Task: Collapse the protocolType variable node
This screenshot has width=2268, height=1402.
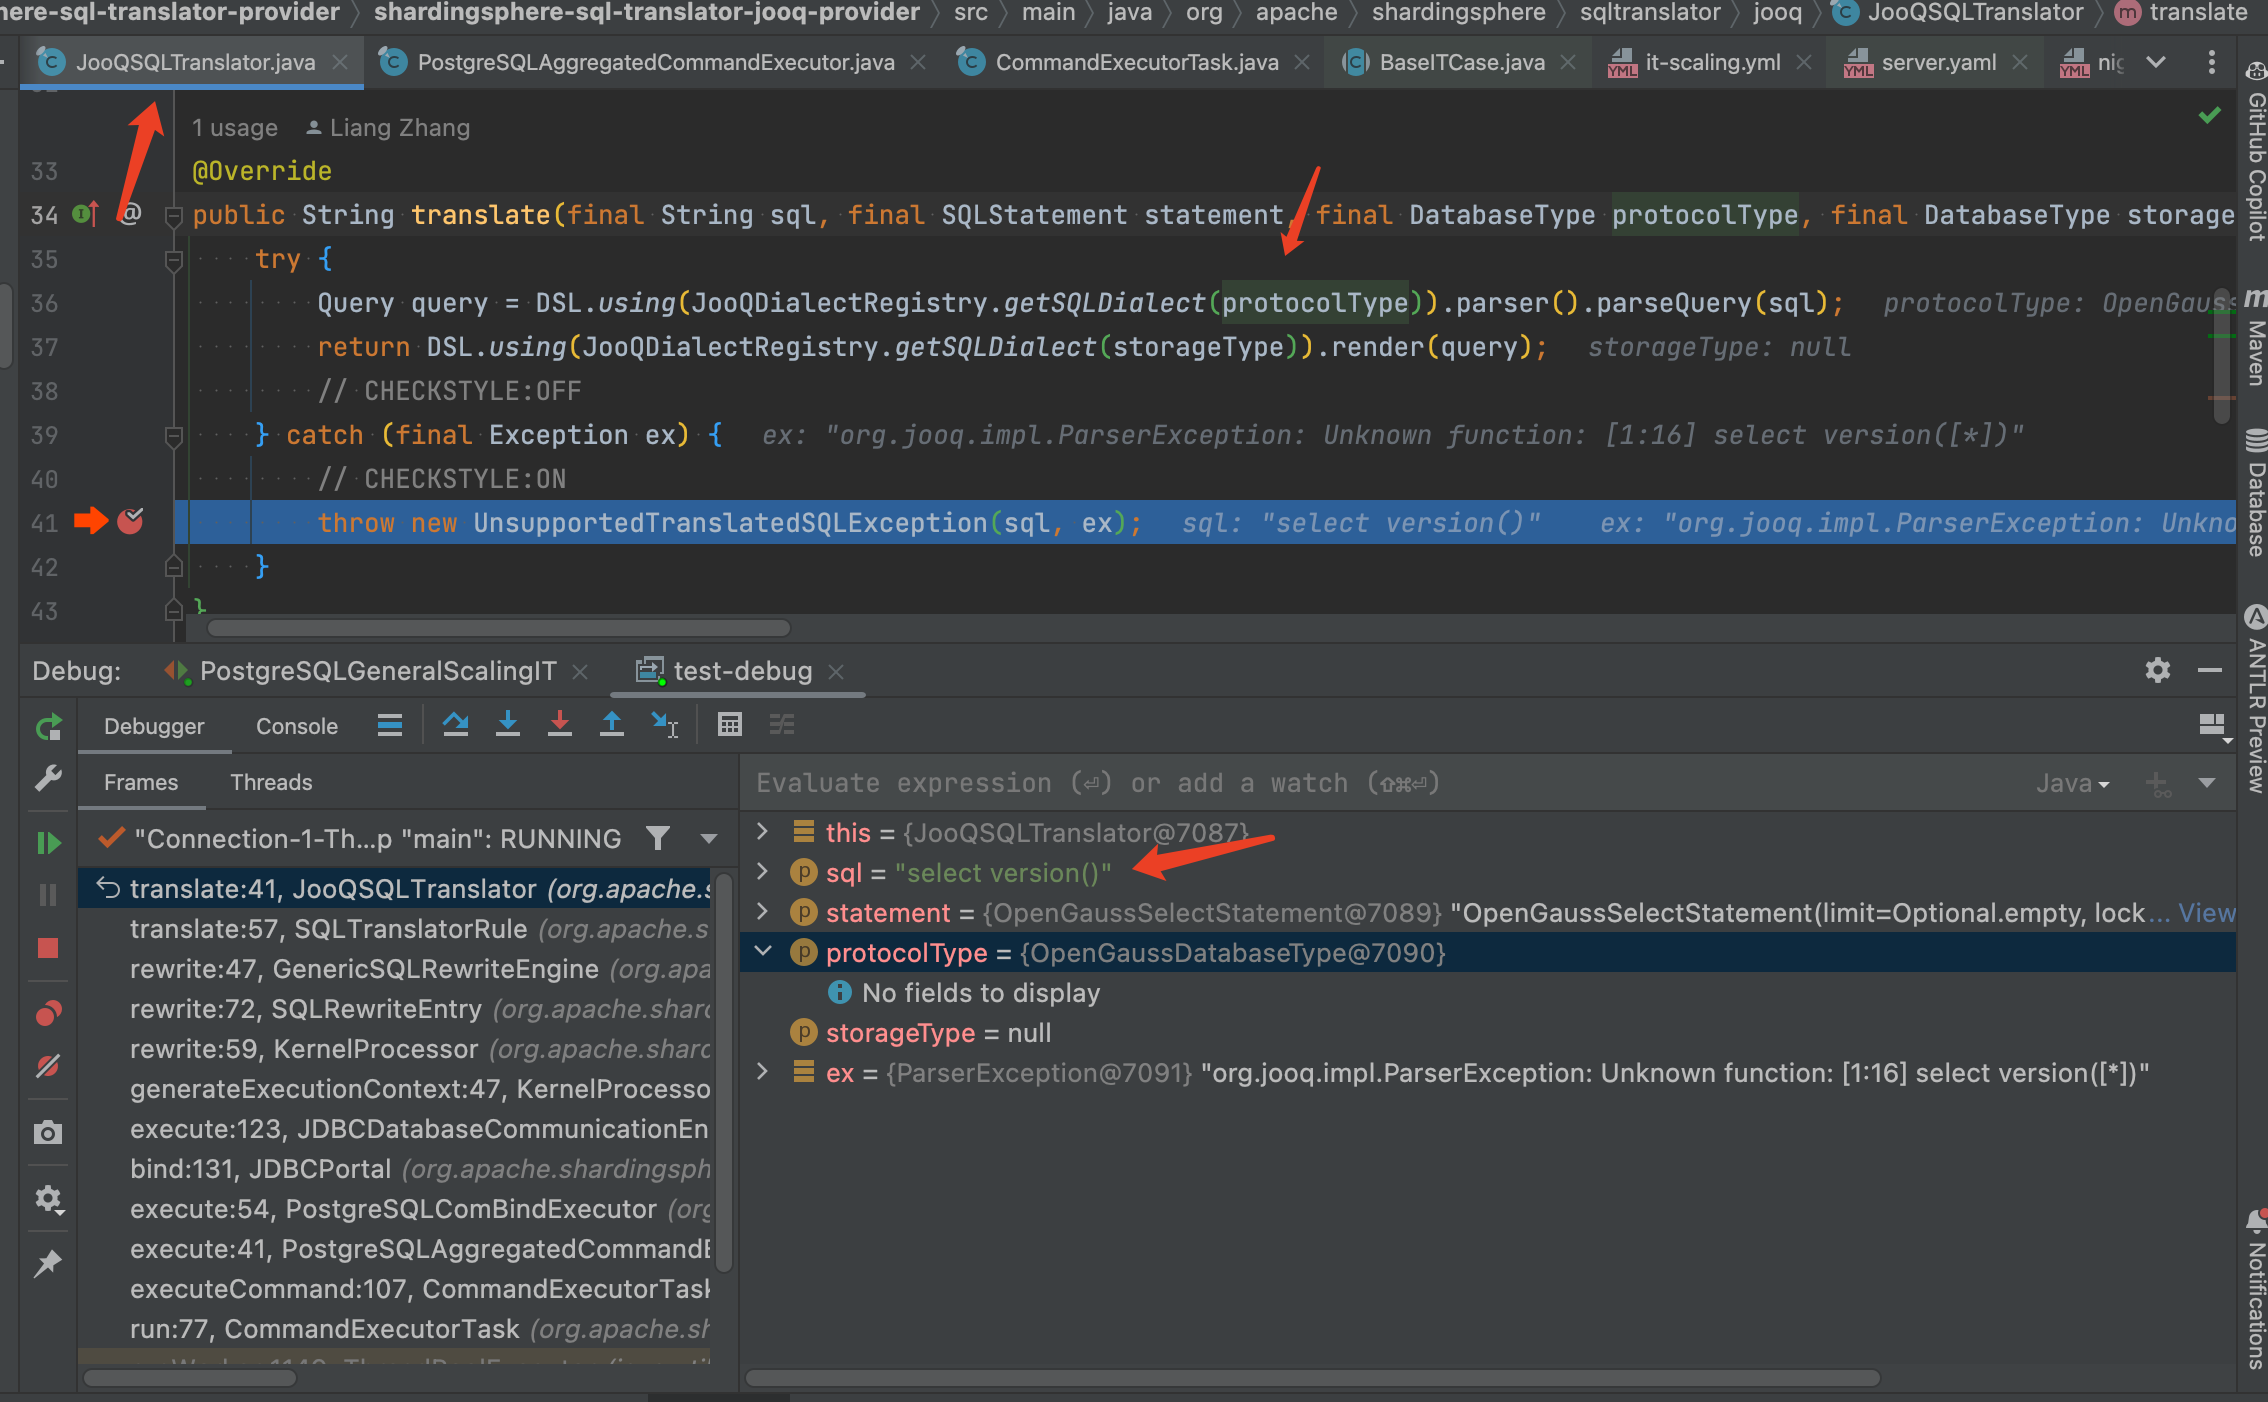Action: tap(763, 952)
